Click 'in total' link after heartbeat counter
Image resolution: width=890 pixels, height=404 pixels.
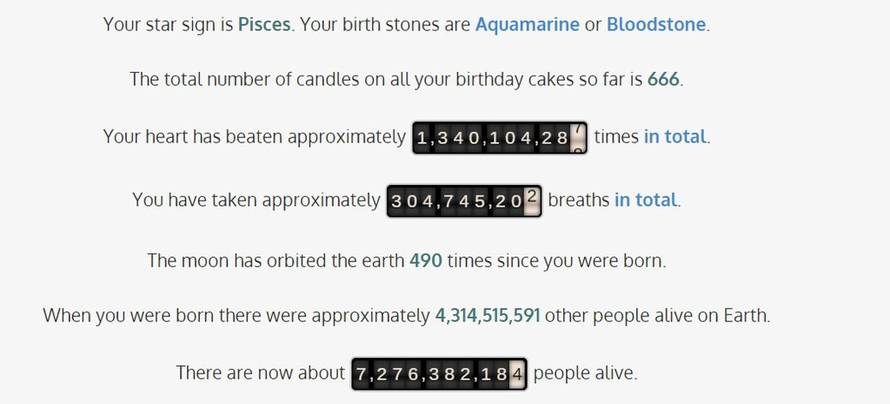675,137
